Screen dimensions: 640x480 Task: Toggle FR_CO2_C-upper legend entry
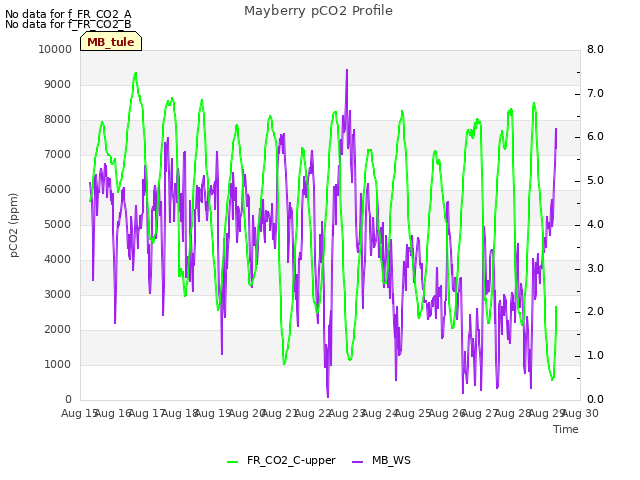click(x=281, y=460)
